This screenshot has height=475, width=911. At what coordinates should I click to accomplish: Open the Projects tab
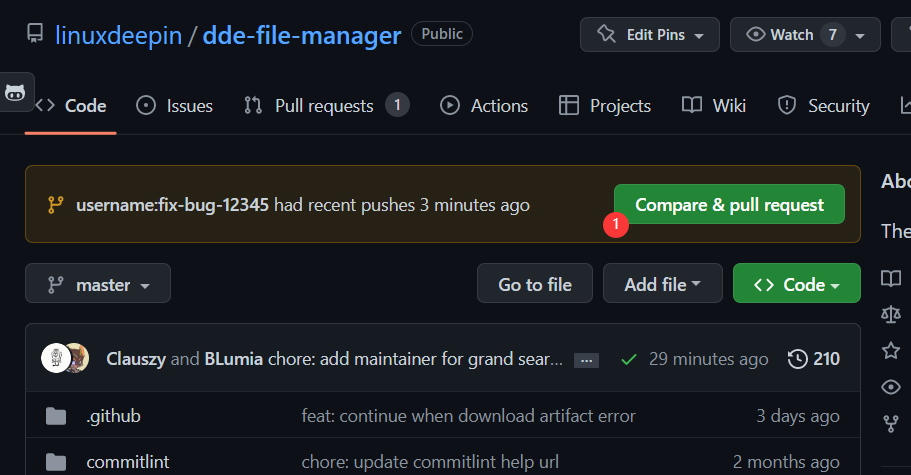coord(605,106)
